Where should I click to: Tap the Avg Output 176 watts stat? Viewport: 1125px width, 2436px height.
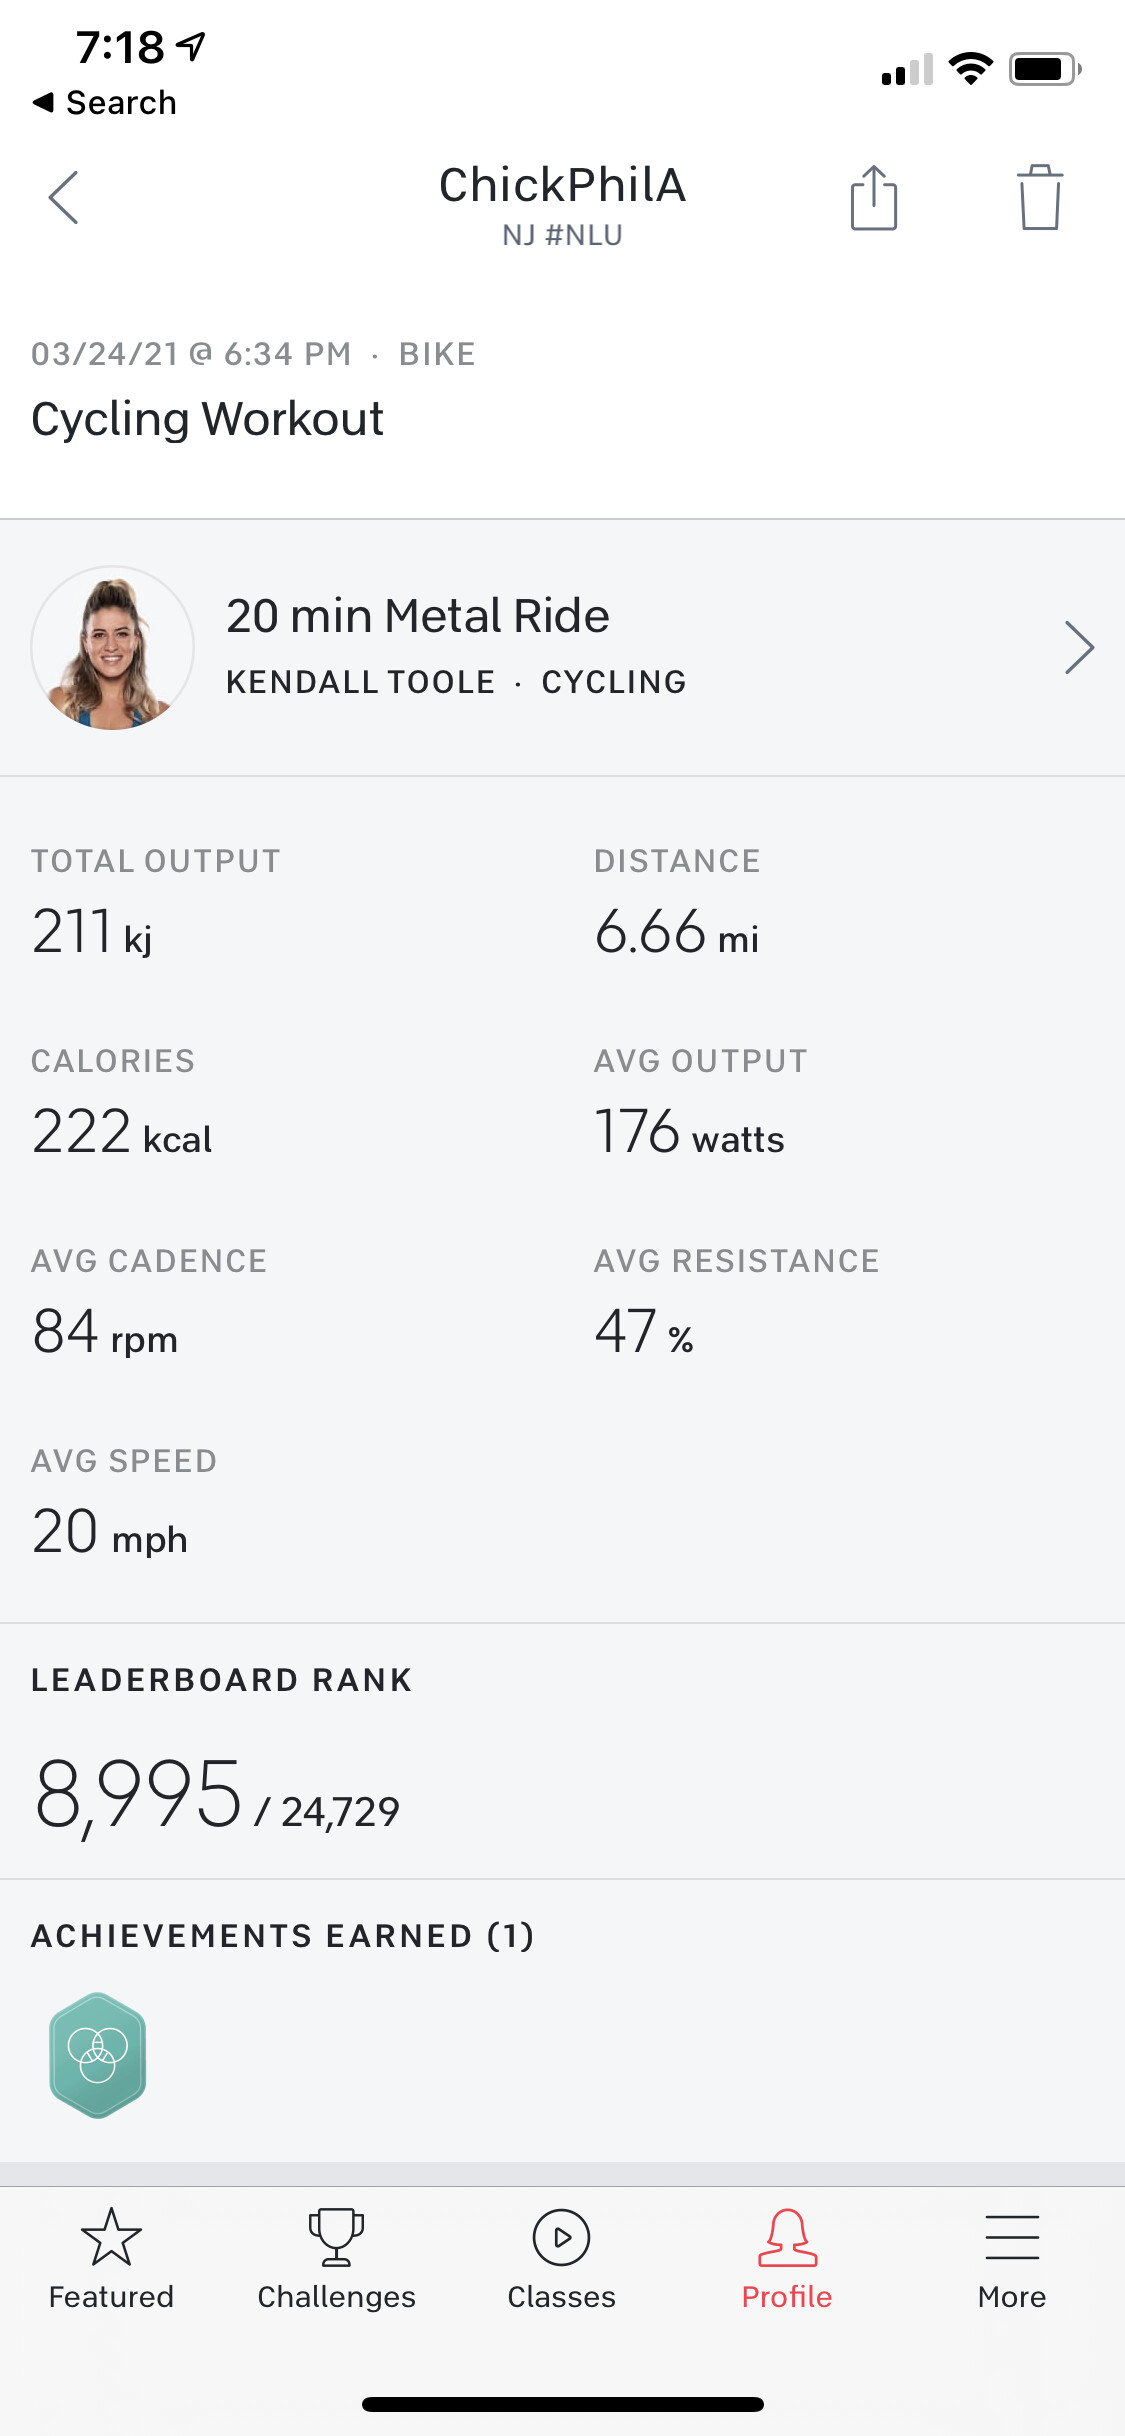(x=689, y=1132)
